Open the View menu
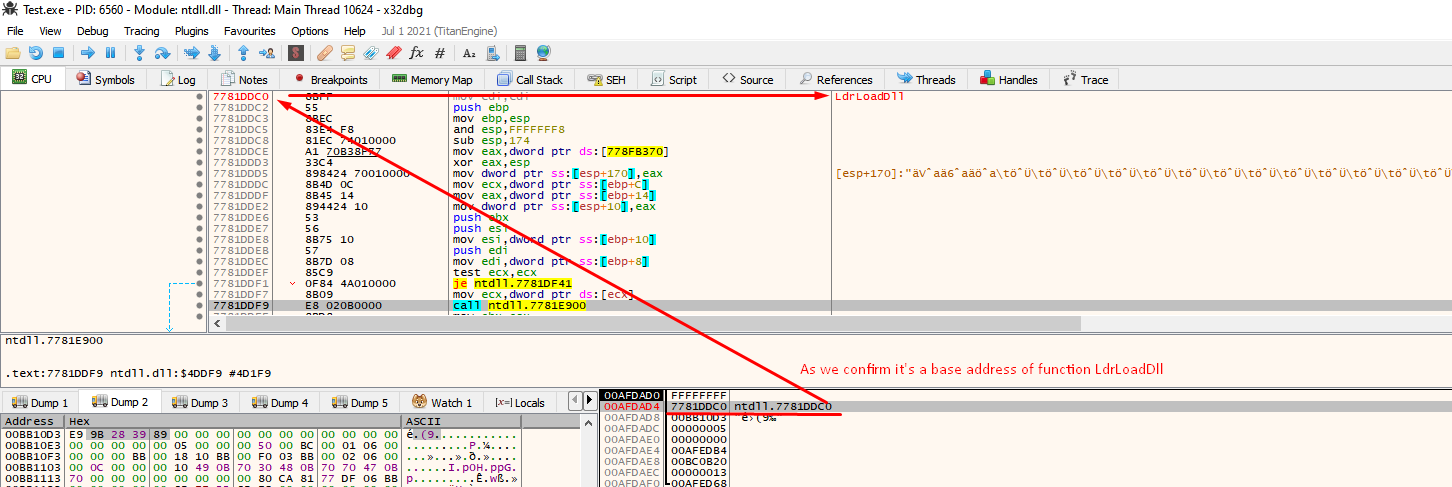The image size is (1452, 487). [50, 31]
